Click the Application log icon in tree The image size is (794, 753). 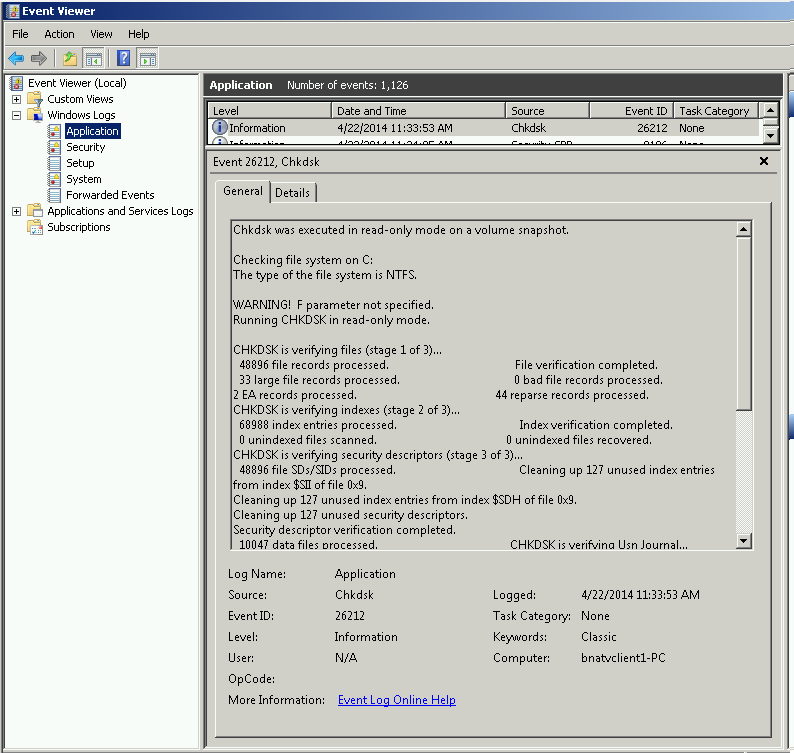pyautogui.click(x=54, y=131)
